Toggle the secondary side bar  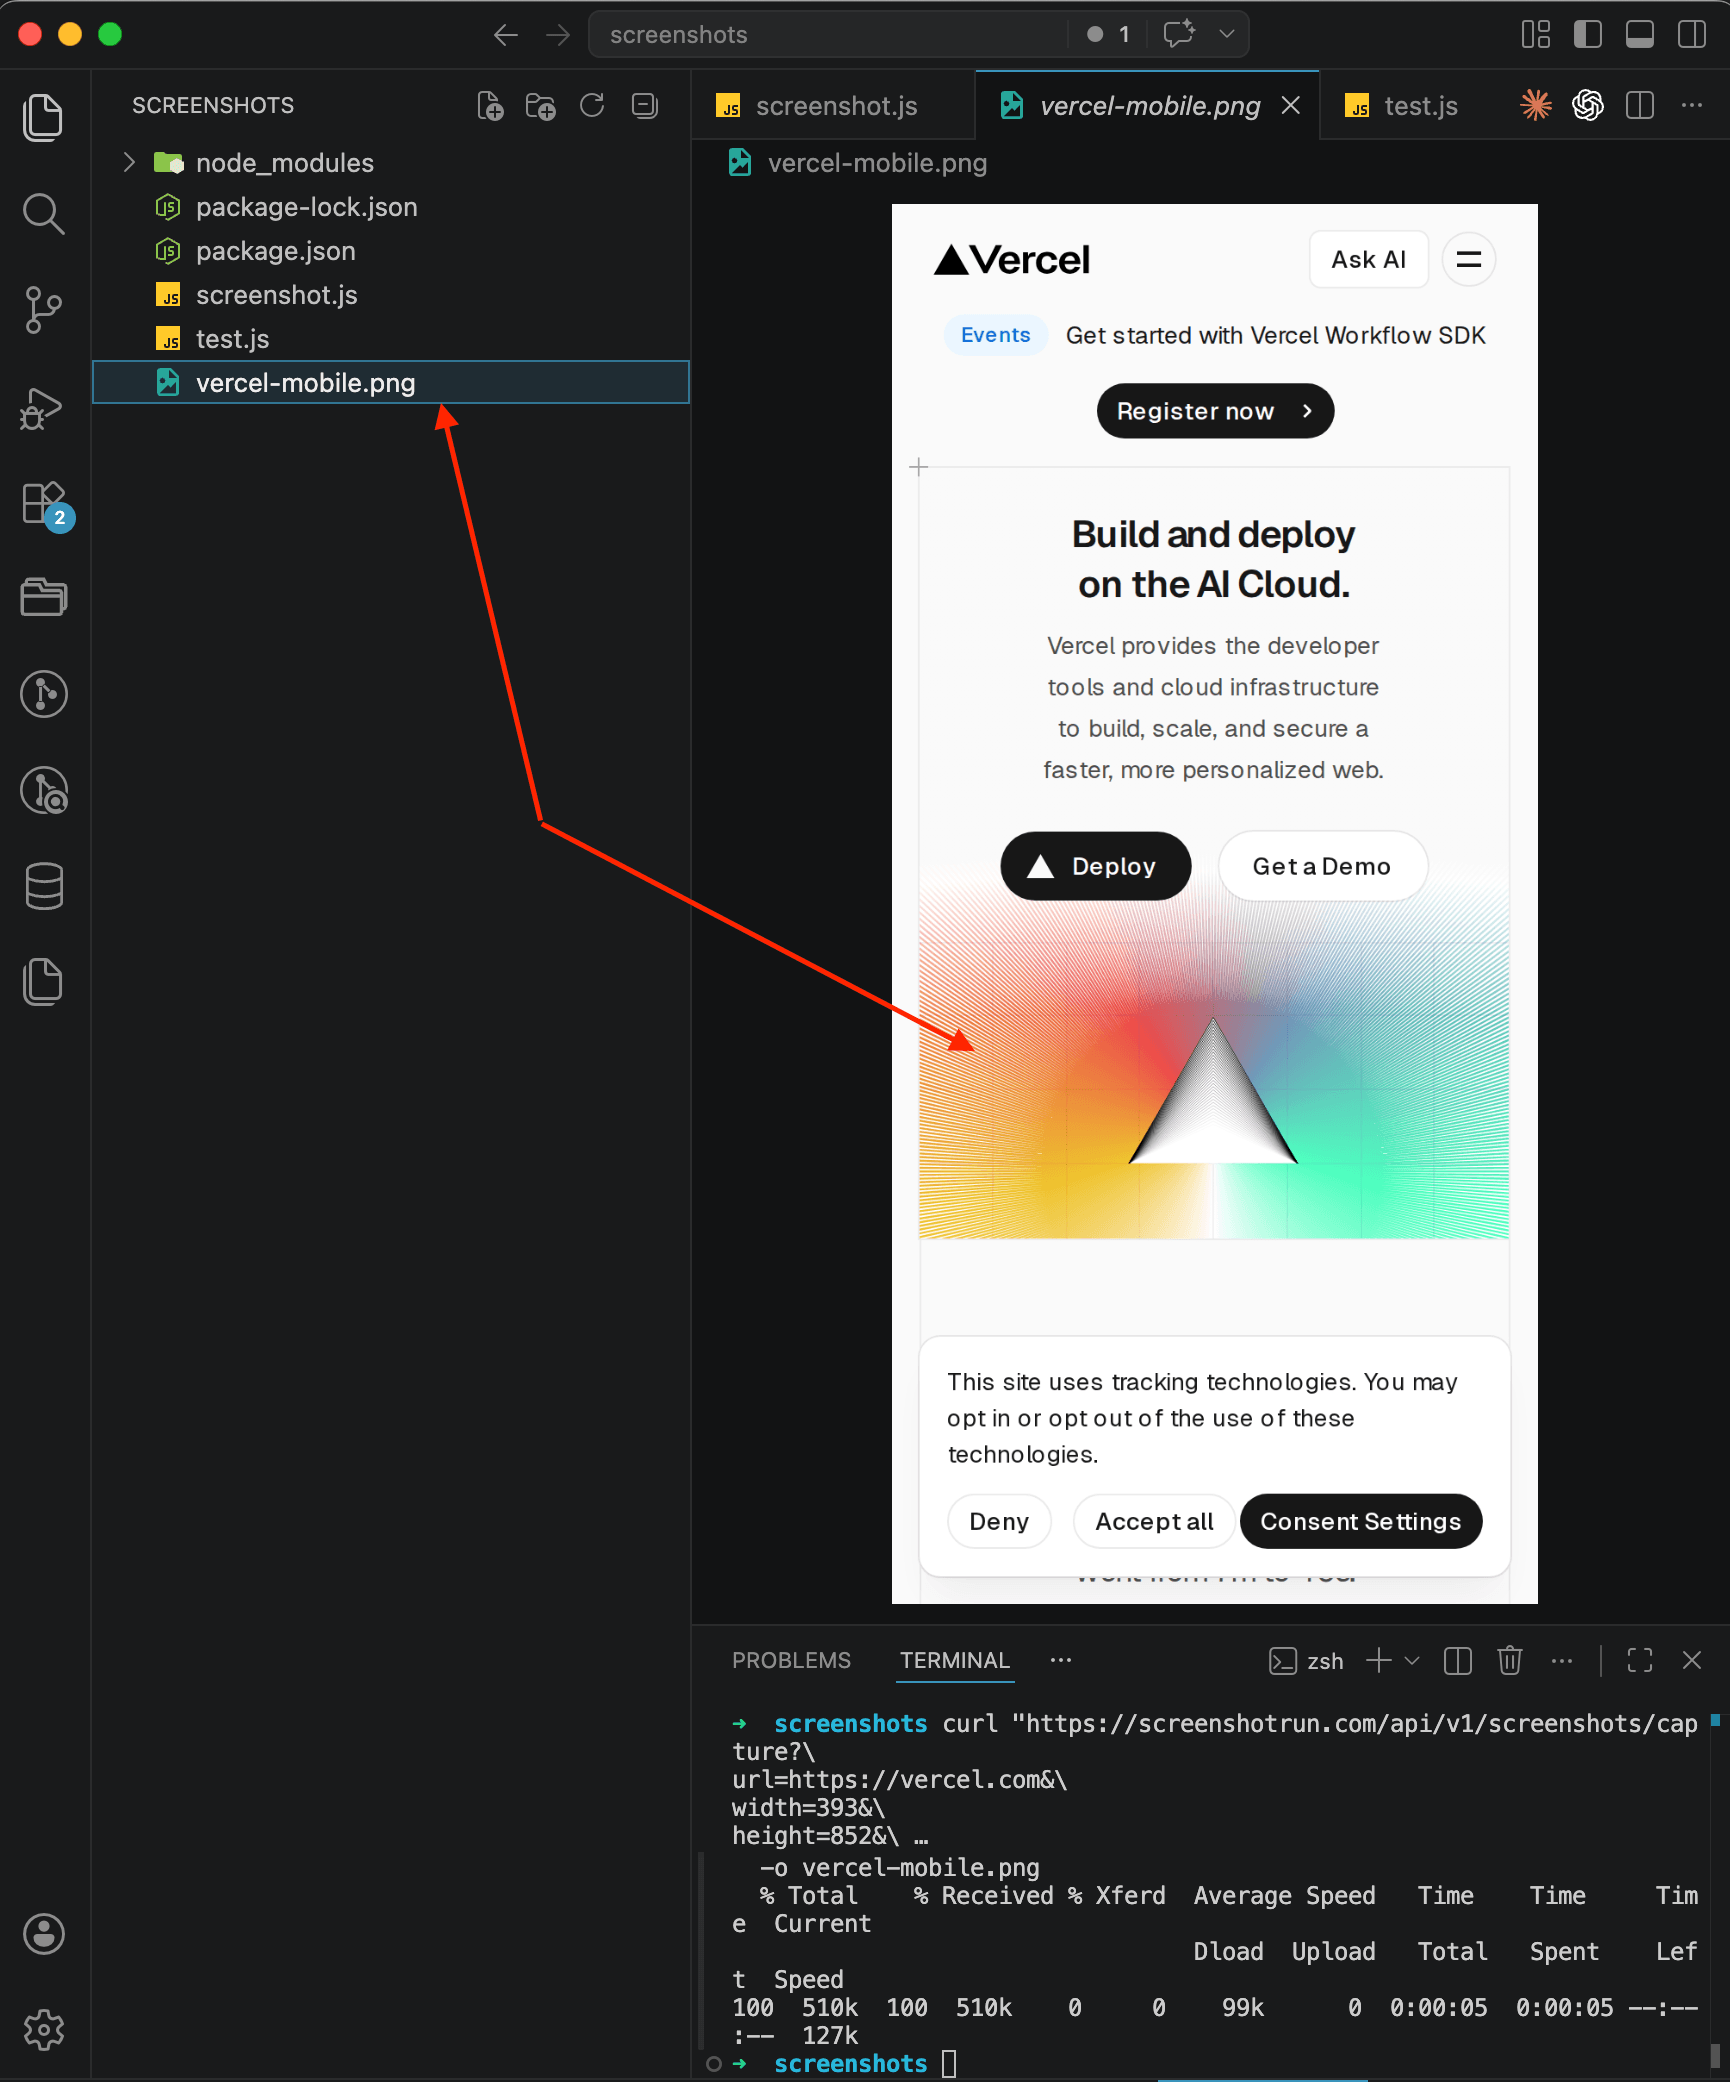coord(1691,33)
